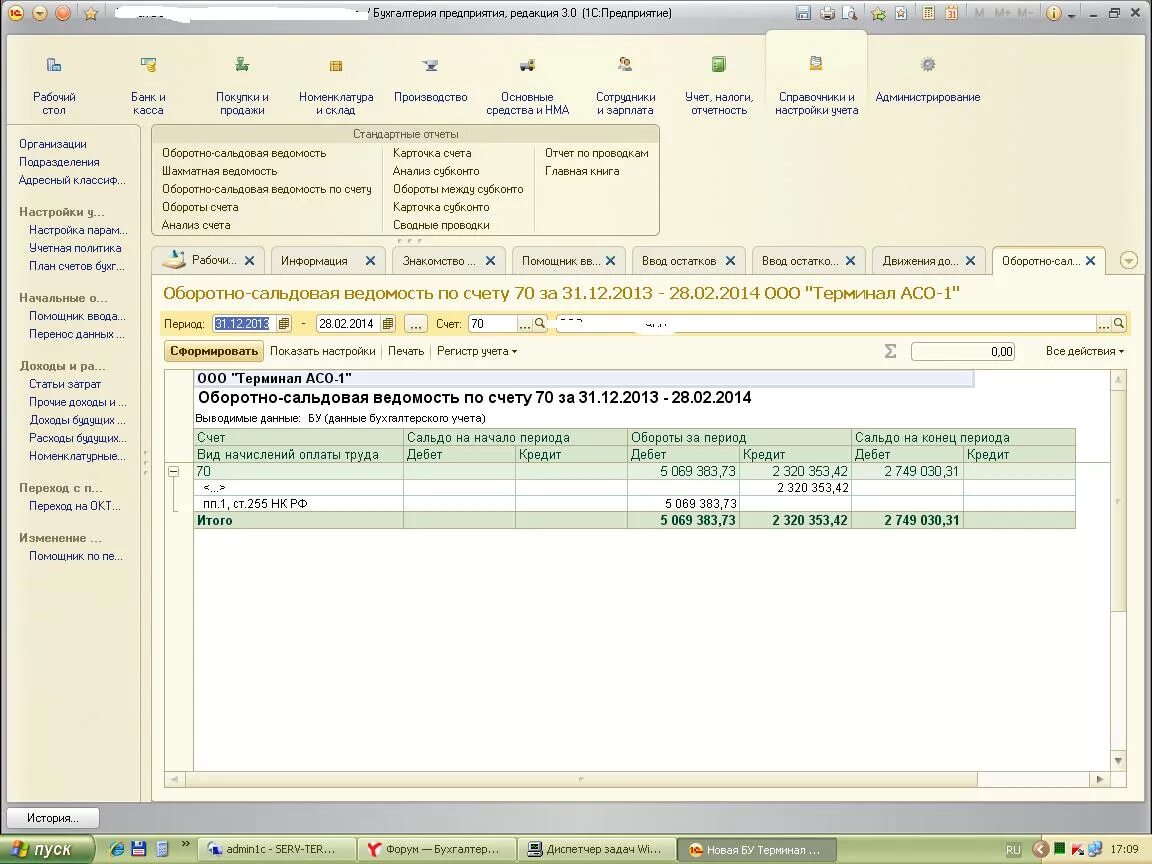1152x864 pixels.
Task: Click the report vertical scrollbar down arrow
Action: 1118,761
